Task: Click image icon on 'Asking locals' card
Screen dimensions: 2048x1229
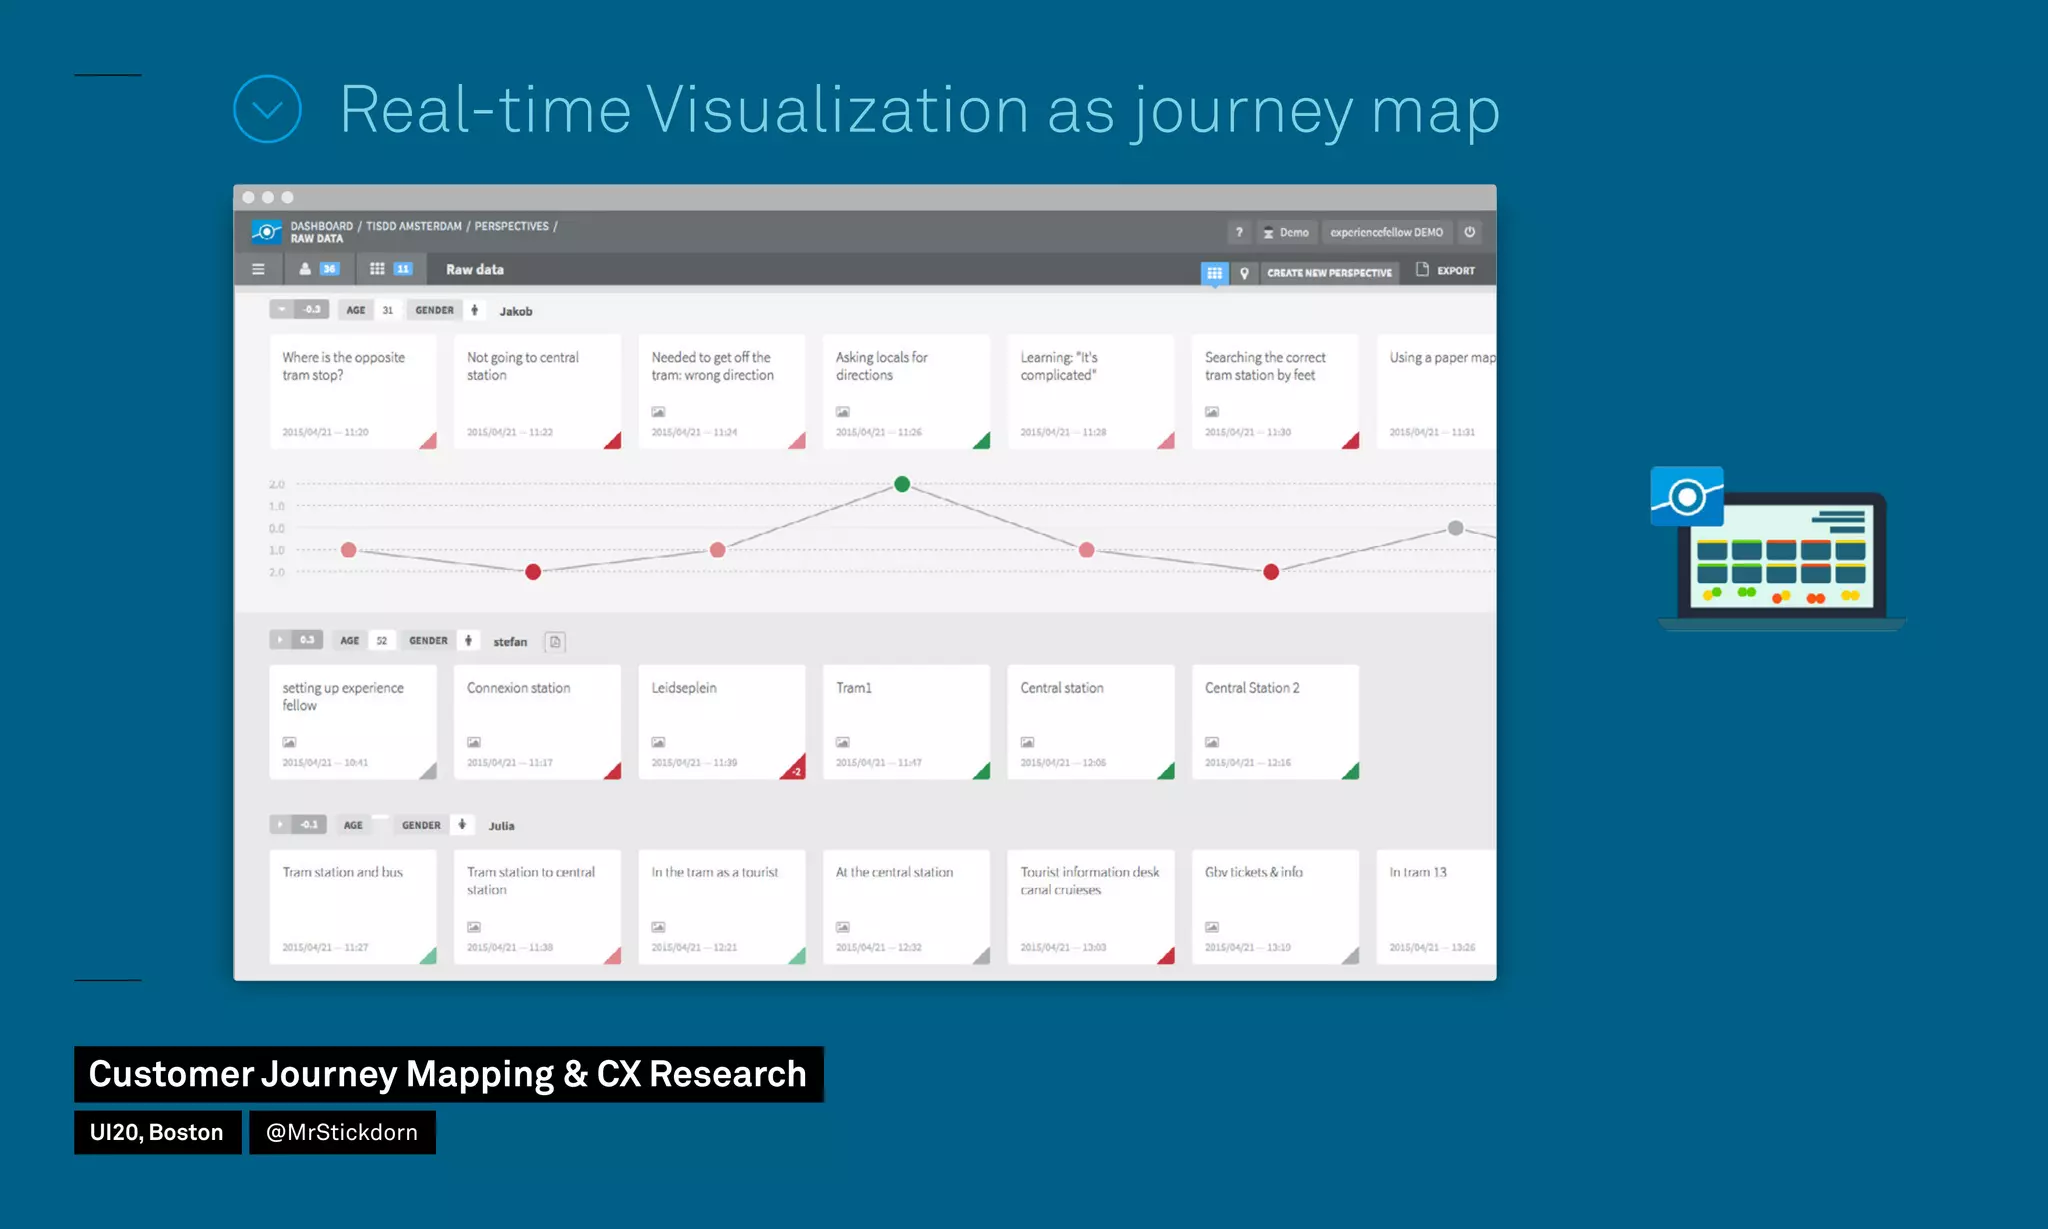Action: click(843, 412)
